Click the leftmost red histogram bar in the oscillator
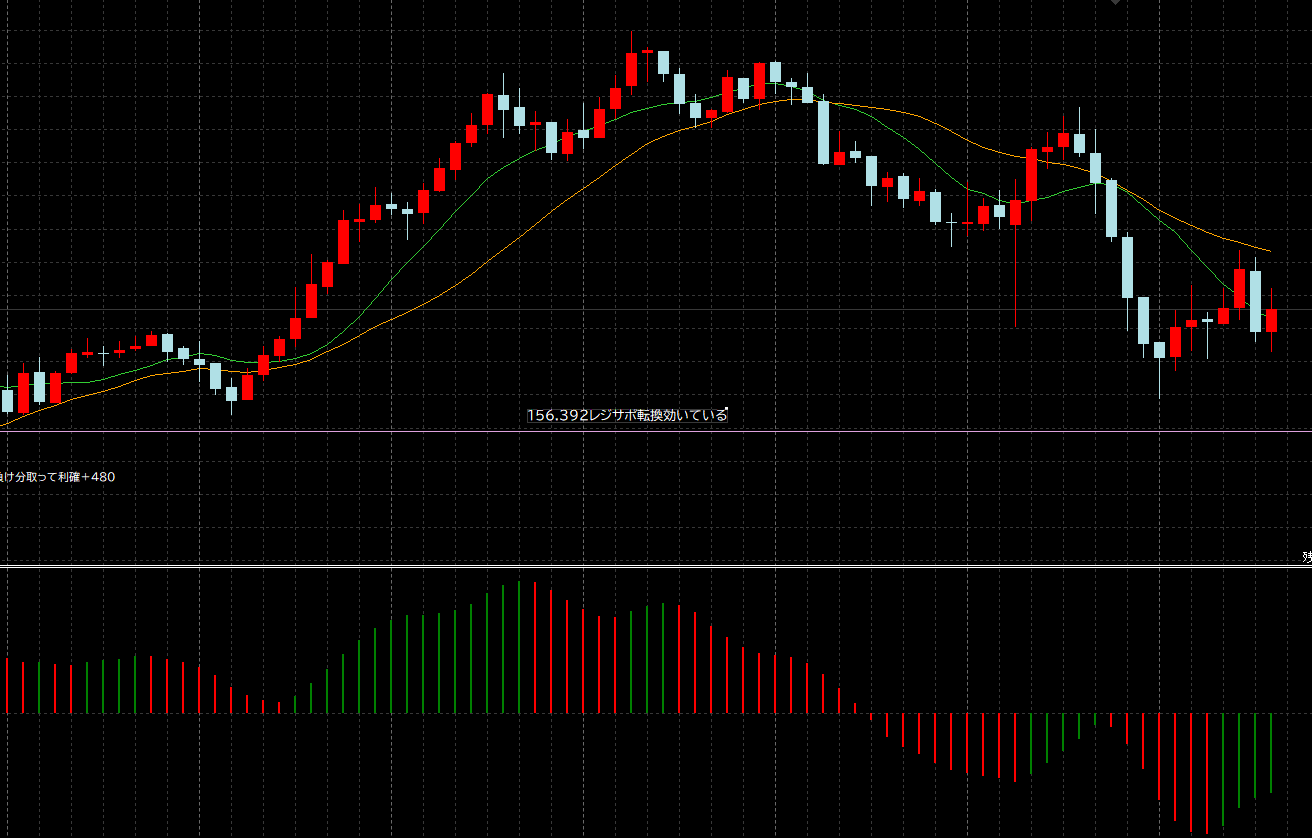1312x838 pixels. tap(7, 685)
